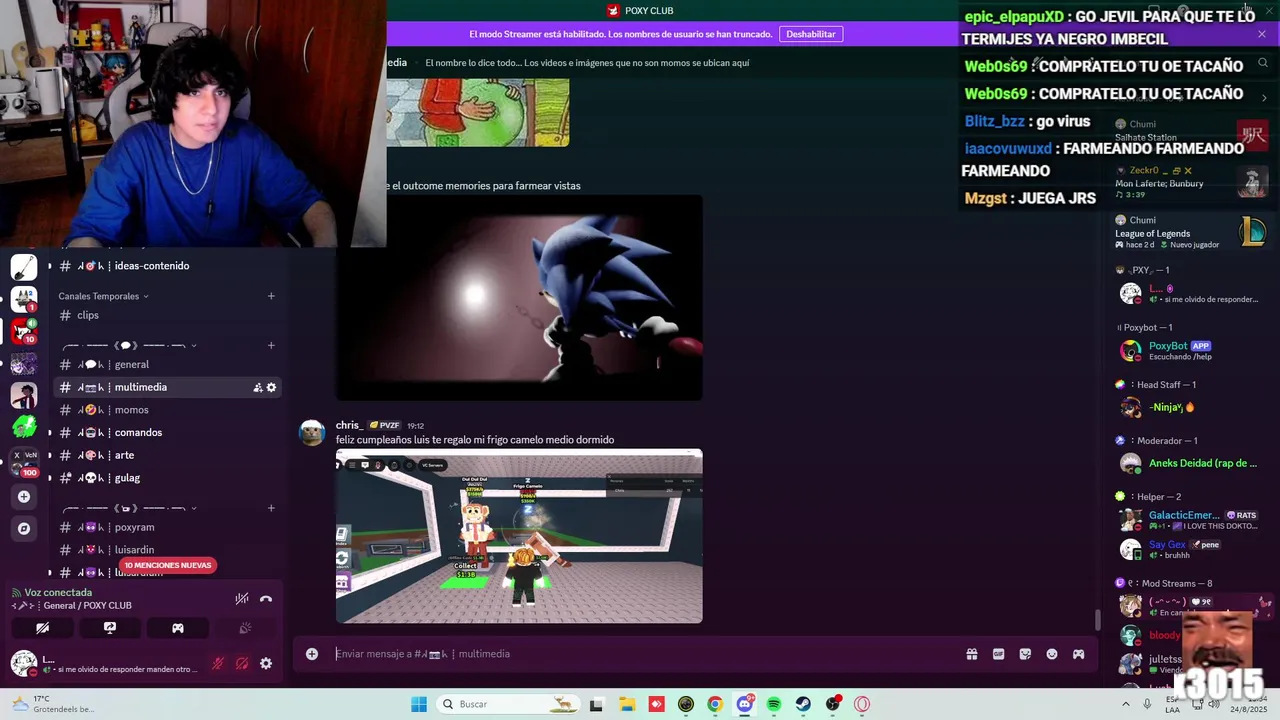Create channel in Canales Temporales category

coord(271,296)
